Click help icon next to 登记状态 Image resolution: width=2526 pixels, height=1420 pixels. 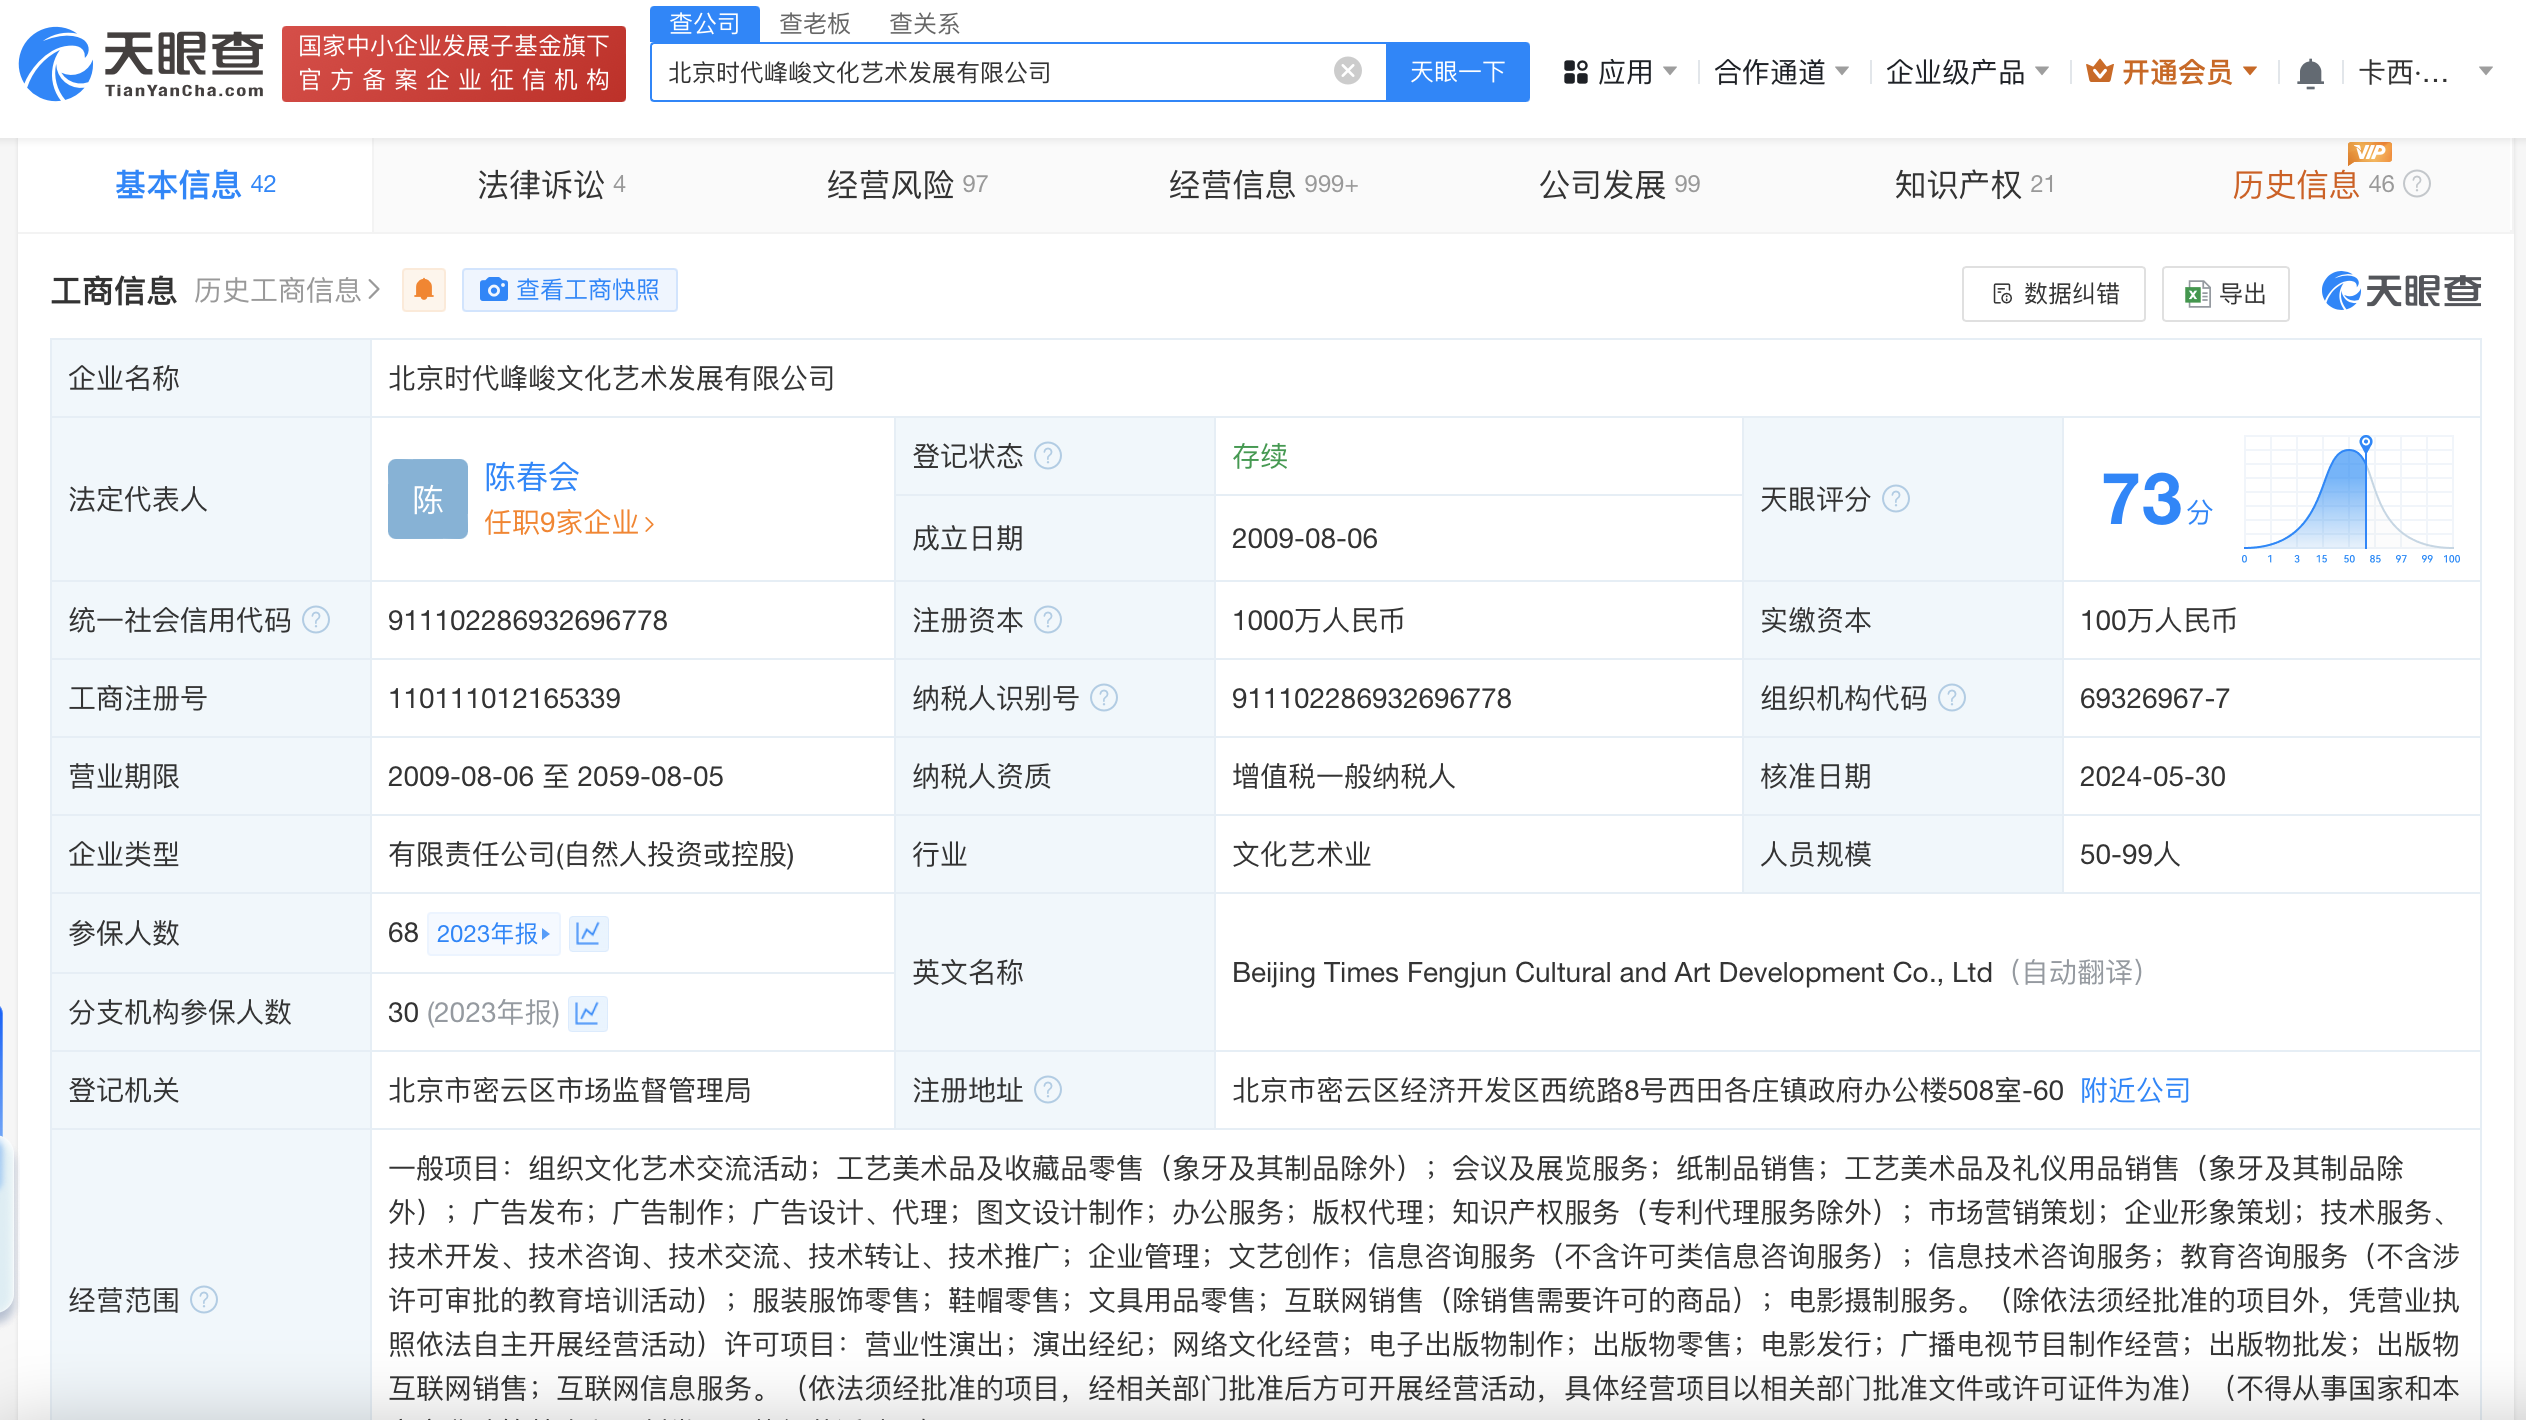(x=1047, y=456)
